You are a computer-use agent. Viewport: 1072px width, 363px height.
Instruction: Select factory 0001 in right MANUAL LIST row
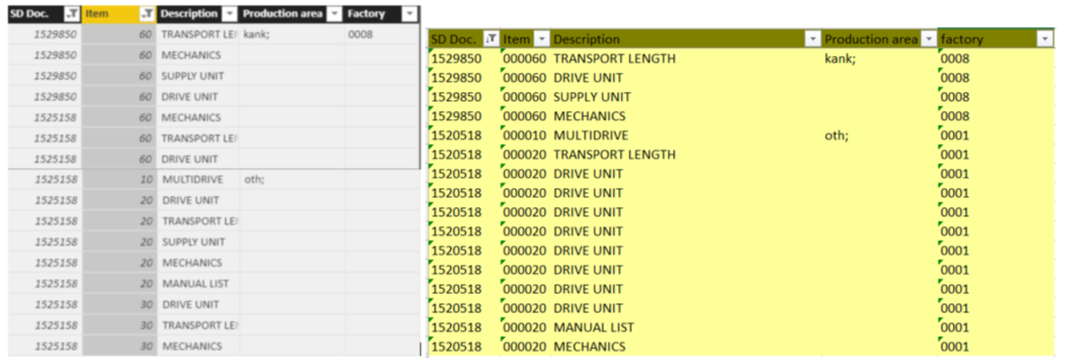(996, 327)
